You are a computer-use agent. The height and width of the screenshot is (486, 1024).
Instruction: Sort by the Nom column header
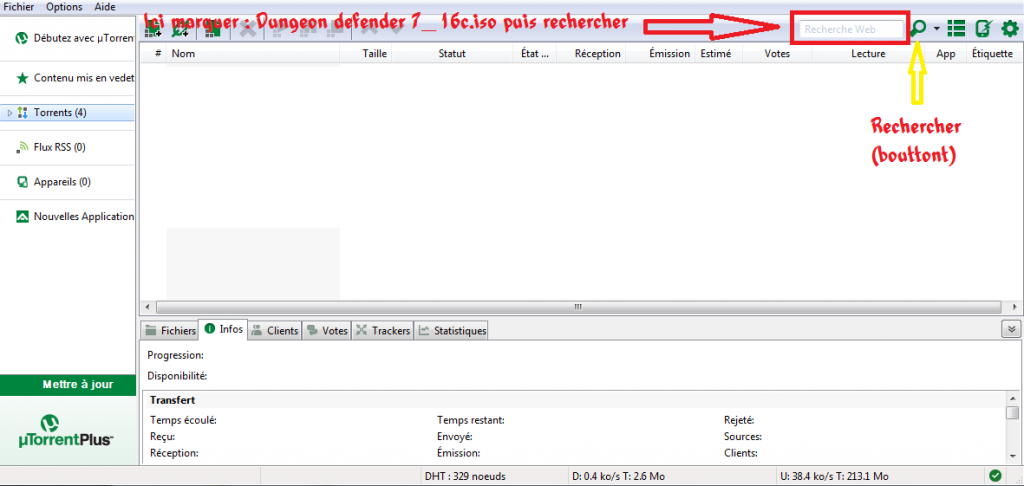(x=253, y=54)
